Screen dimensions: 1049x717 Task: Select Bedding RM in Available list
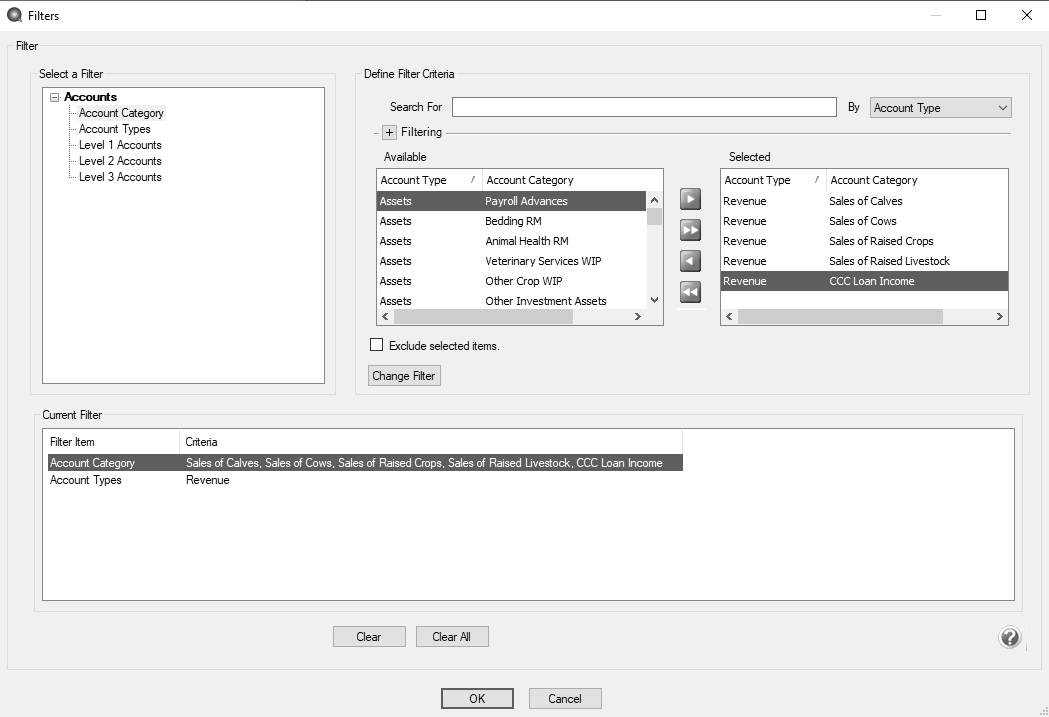click(513, 221)
